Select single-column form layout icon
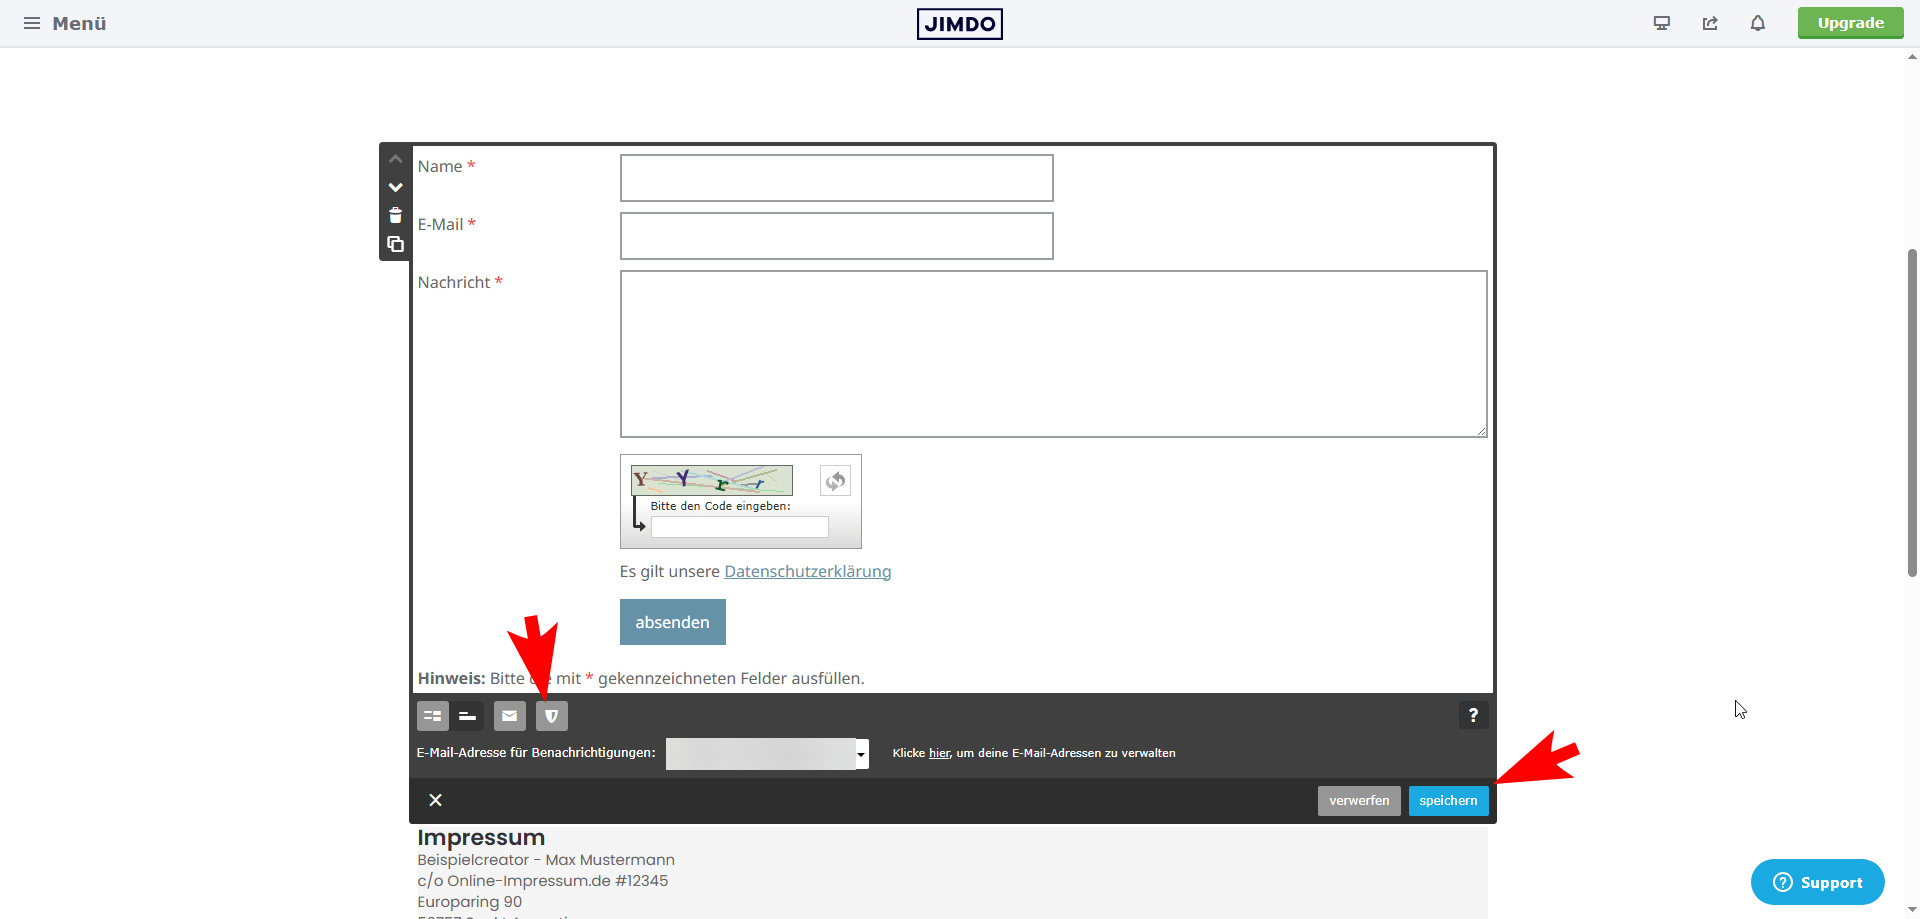The image size is (1920, 919). [467, 716]
